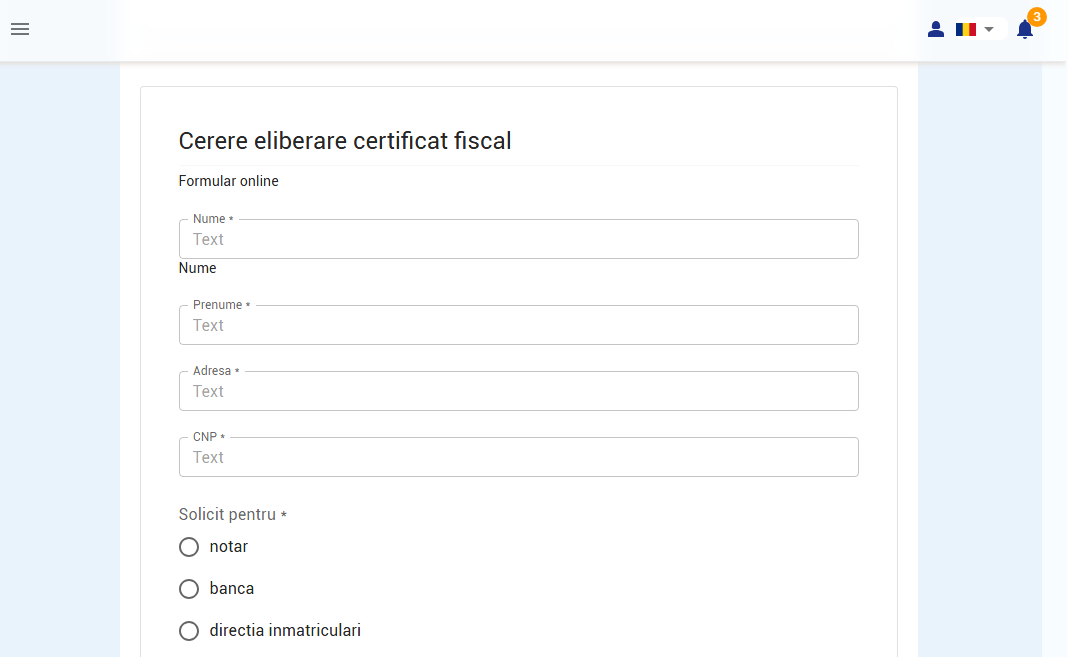
Task: Click the orange notification badge showing 3
Action: (x=1037, y=17)
